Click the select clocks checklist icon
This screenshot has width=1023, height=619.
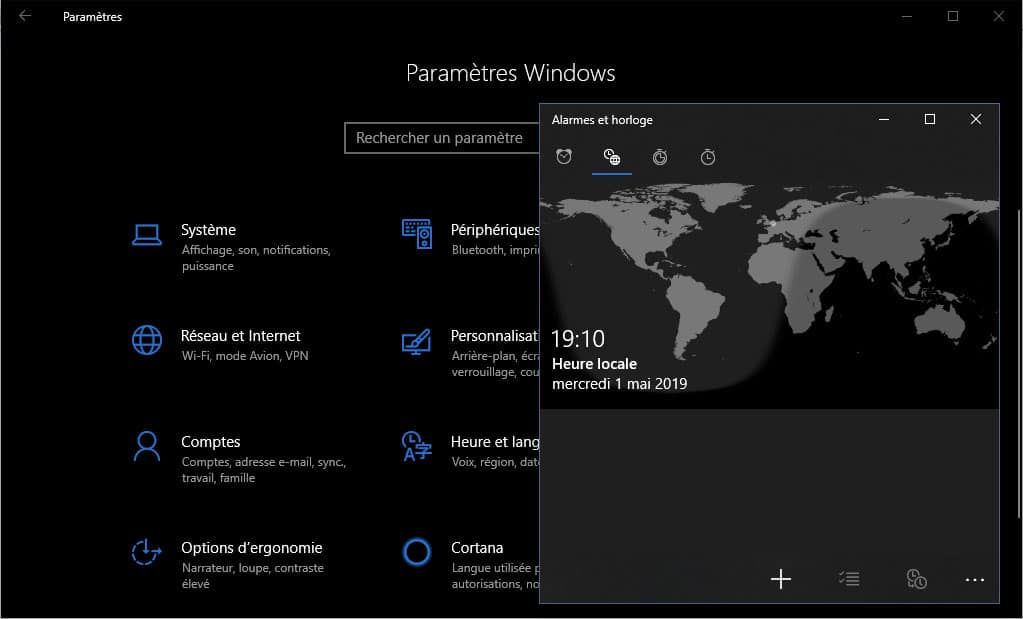(849, 579)
